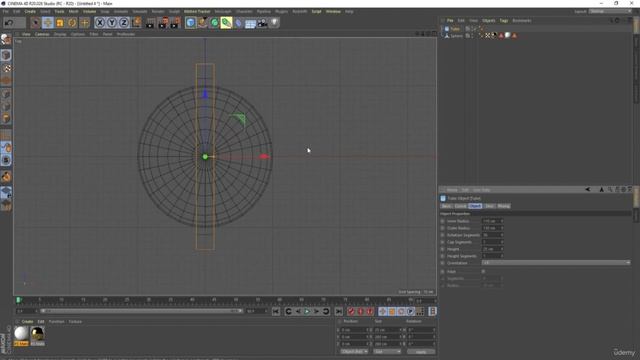Go to end of animation
Screen dimensions: 640x360
point(338,311)
